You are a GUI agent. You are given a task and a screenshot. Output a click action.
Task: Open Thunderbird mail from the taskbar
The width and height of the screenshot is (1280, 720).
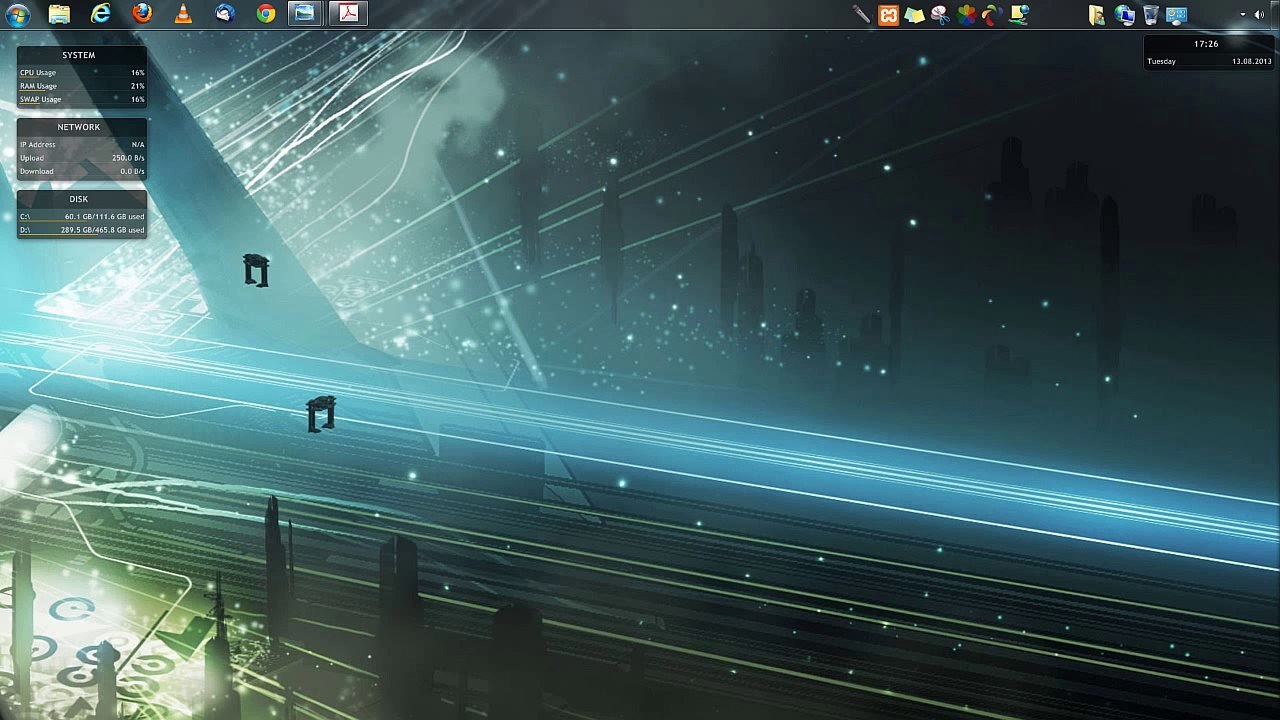pos(225,13)
